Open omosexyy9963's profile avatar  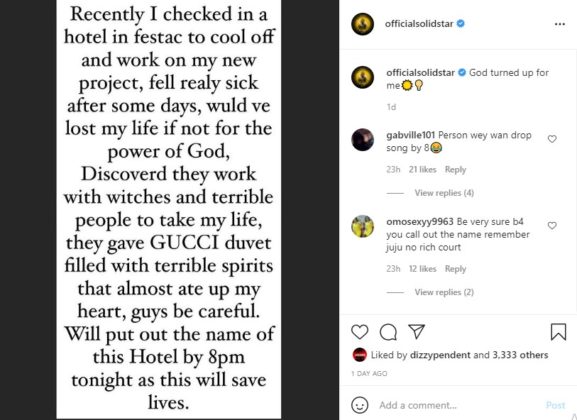362,226
